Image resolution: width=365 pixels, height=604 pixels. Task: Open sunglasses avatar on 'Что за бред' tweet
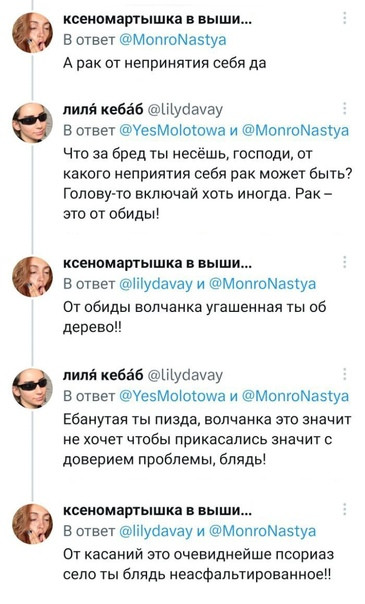pos(32,122)
